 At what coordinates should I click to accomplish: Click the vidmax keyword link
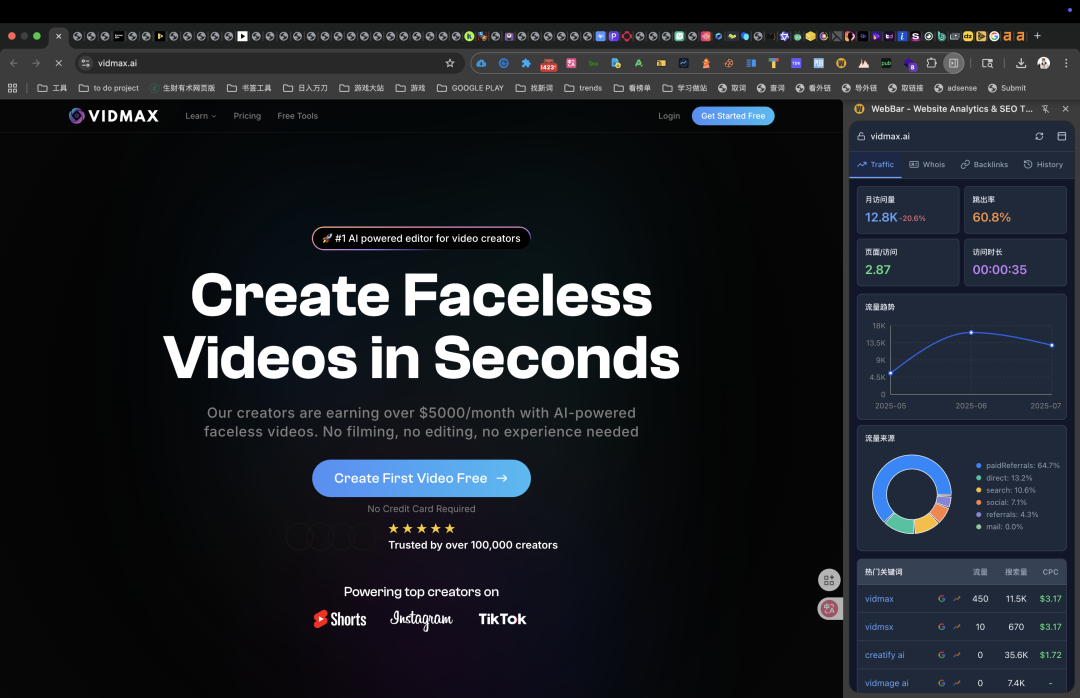tap(879, 599)
